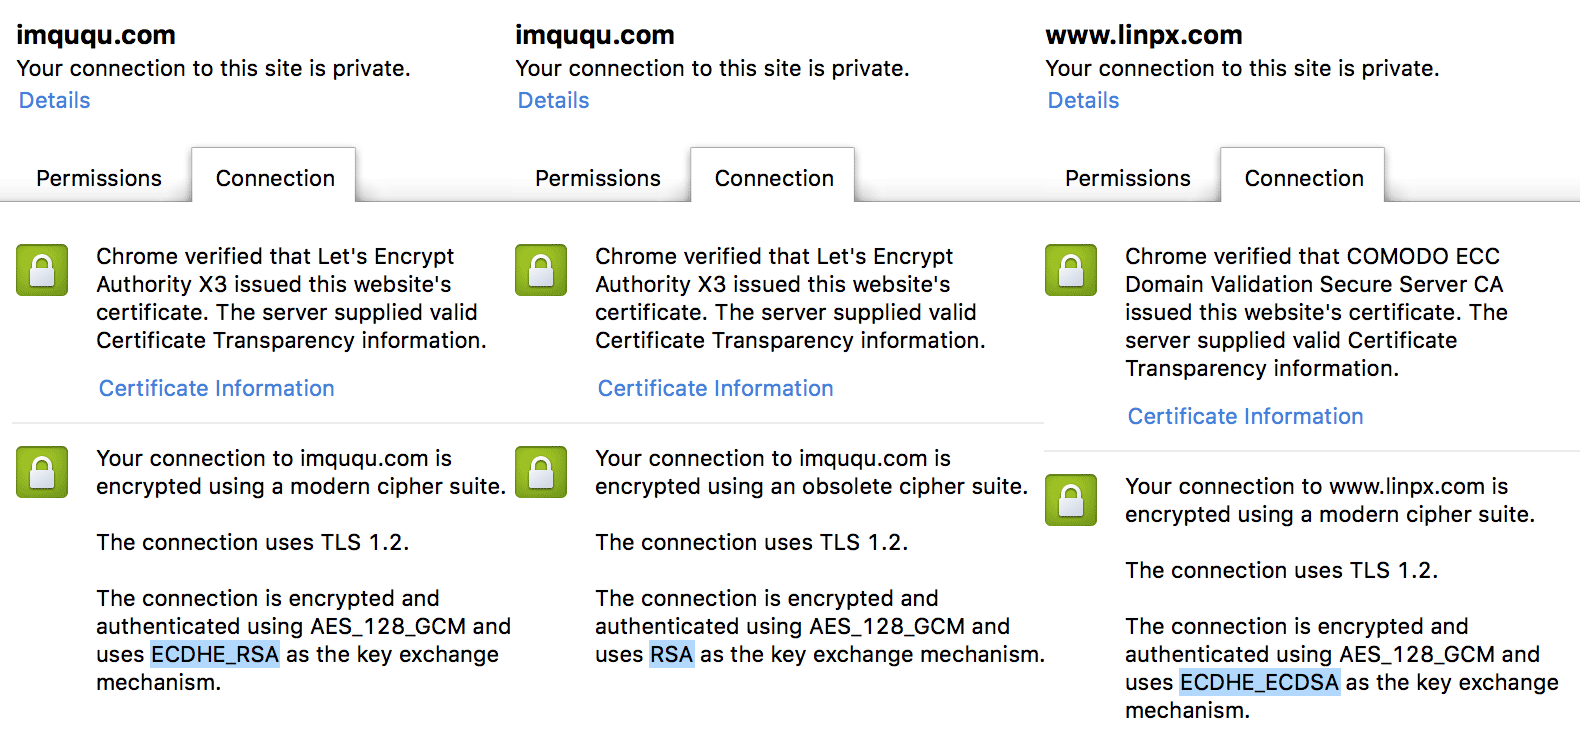Click the lock icon beside the obsolete cipher suite text
The height and width of the screenshot is (740, 1580).
tap(541, 472)
